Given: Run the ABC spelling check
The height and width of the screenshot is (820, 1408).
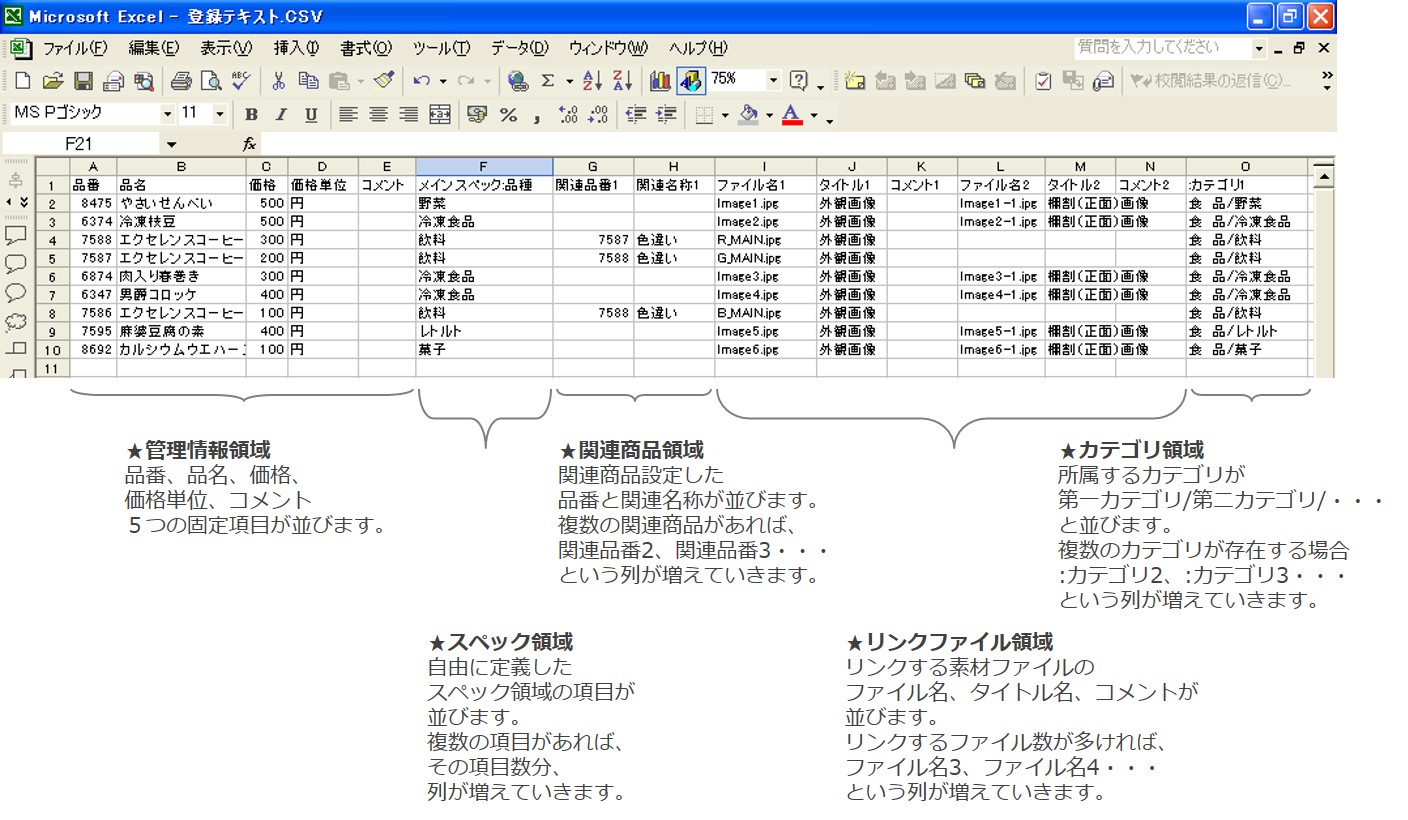Looking at the screenshot, I should click(x=241, y=81).
